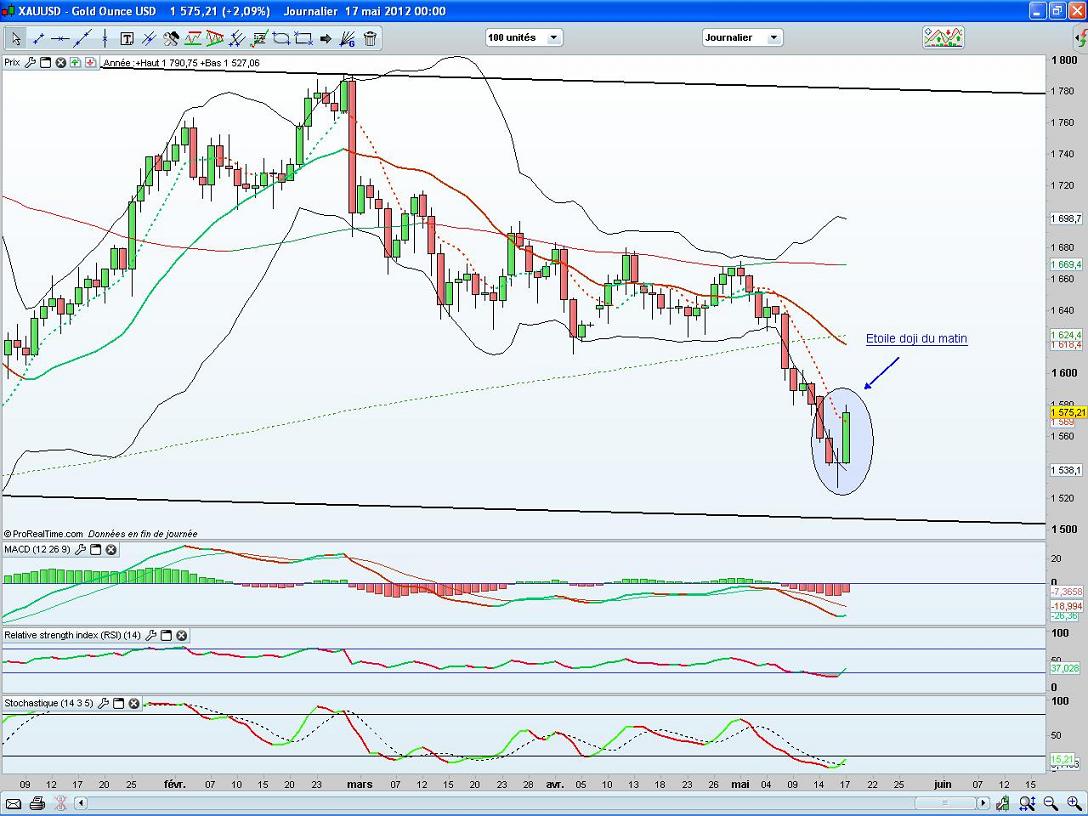Click the Etoile doji du matin label
Image resolution: width=1088 pixels, height=816 pixels.
pyautogui.click(x=916, y=339)
